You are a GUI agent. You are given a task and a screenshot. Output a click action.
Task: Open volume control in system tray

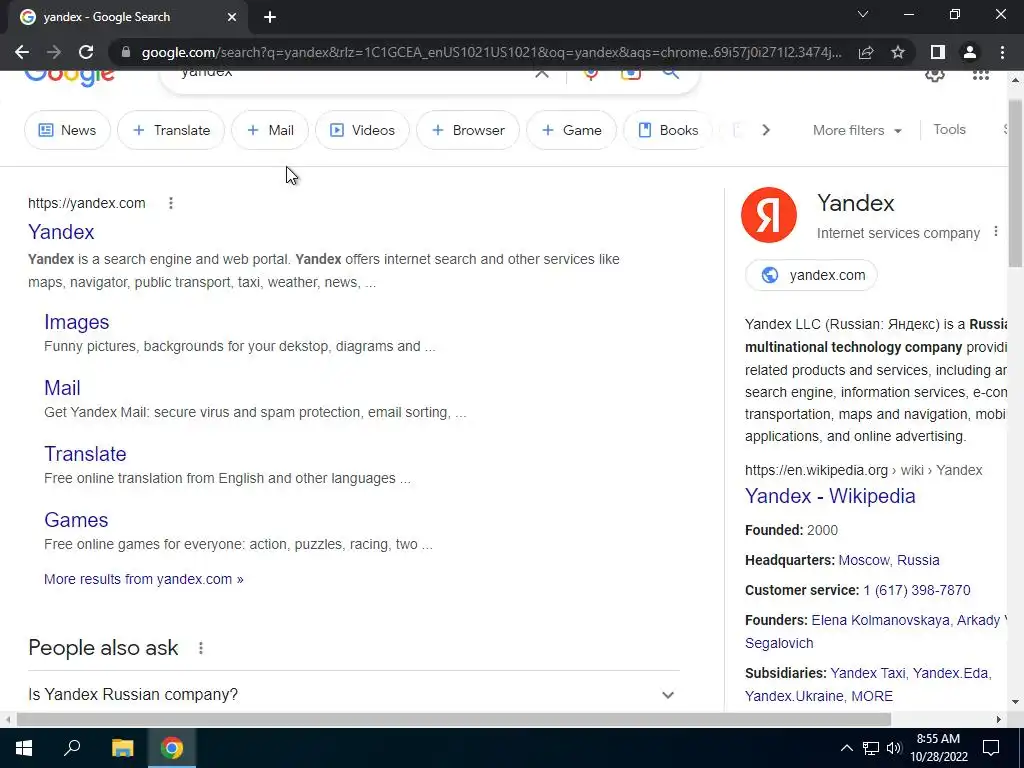894,748
